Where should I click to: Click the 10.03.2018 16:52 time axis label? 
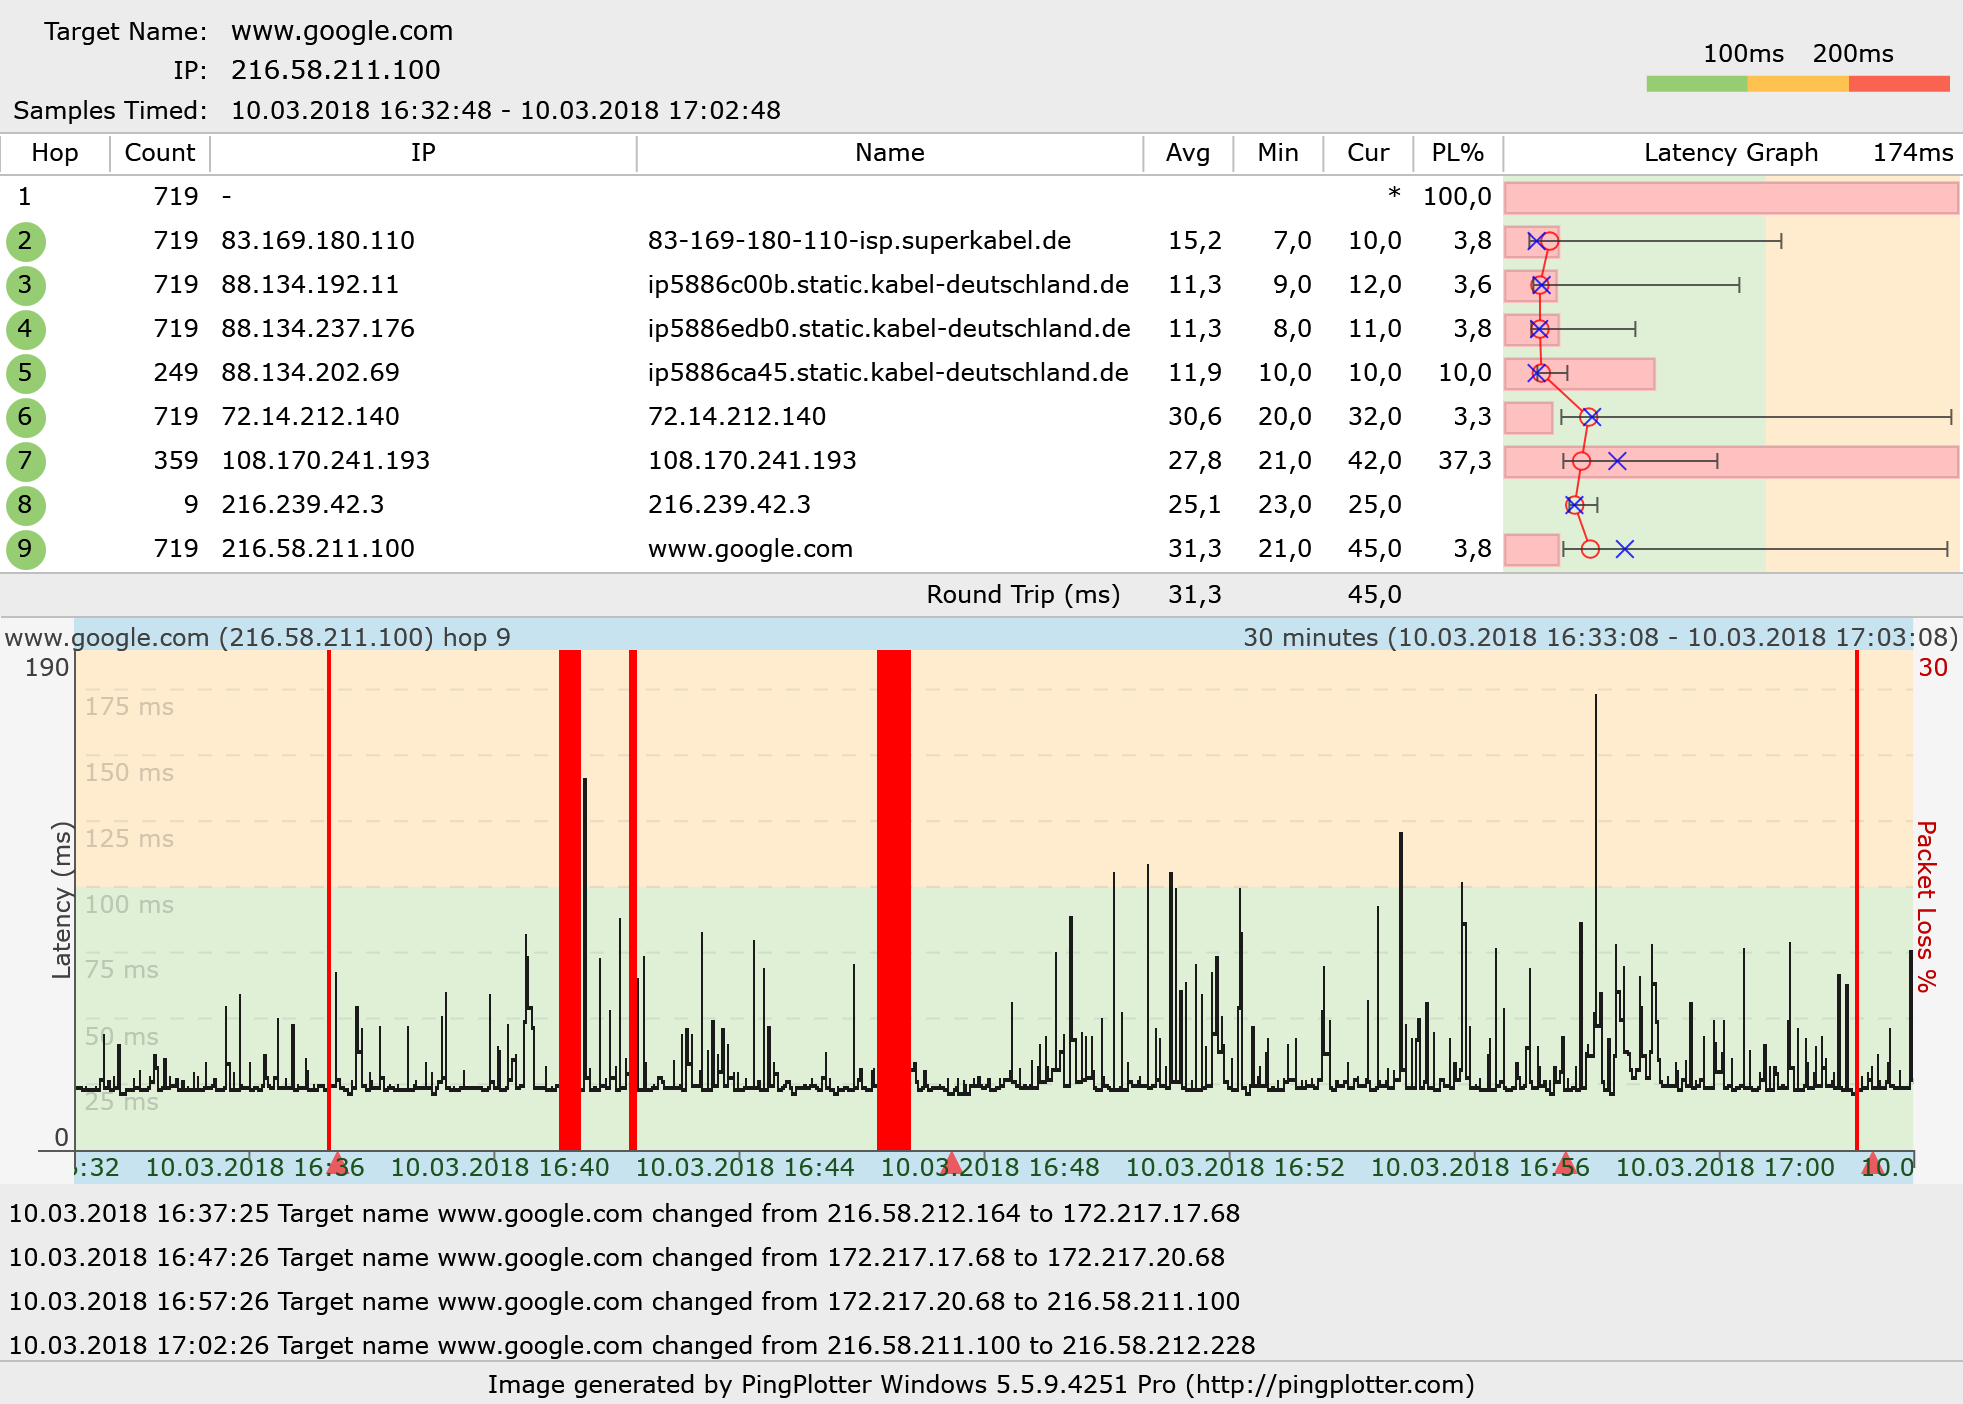(1235, 1167)
